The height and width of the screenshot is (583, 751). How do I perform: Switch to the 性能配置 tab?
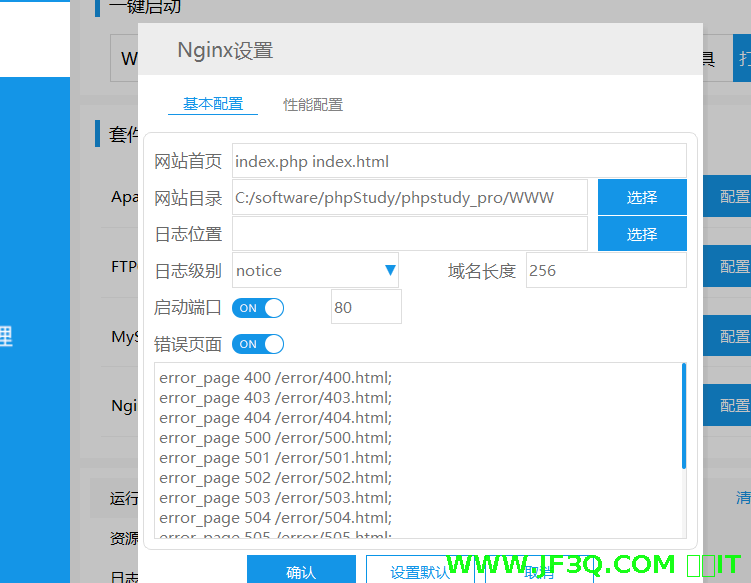pyautogui.click(x=313, y=105)
